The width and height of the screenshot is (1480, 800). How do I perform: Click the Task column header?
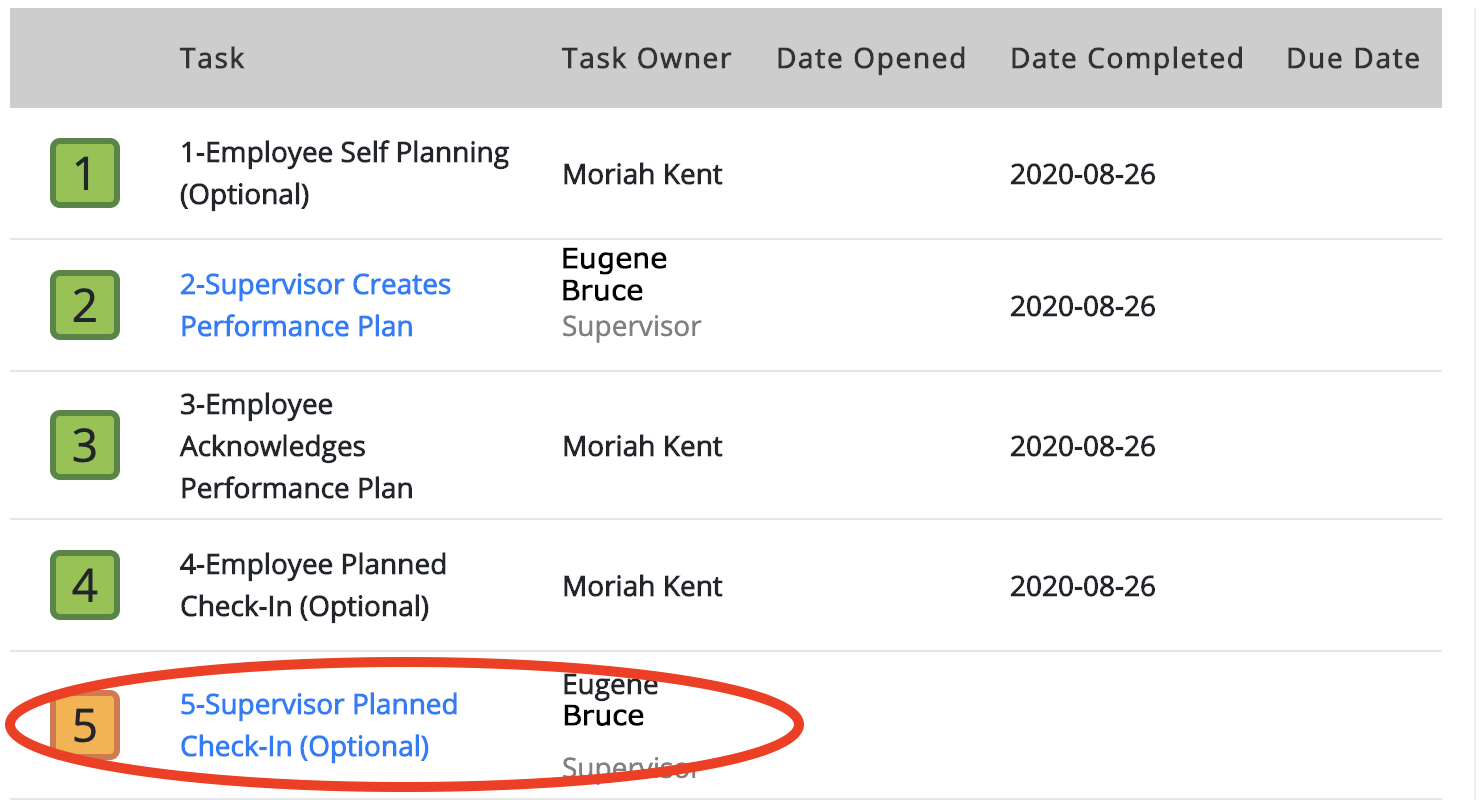212,58
